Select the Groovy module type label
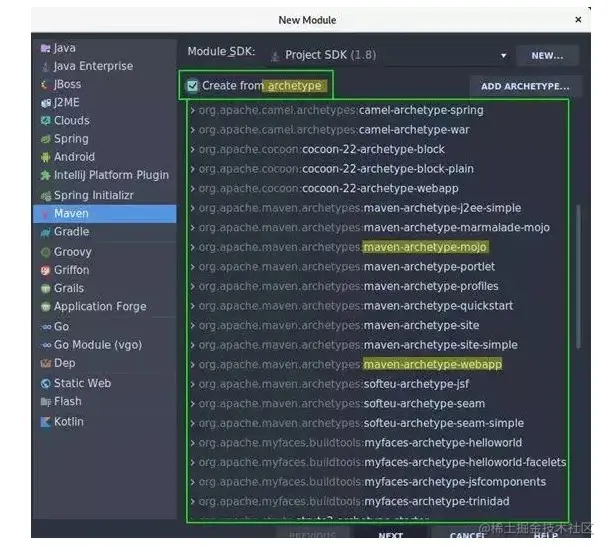 tap(73, 252)
